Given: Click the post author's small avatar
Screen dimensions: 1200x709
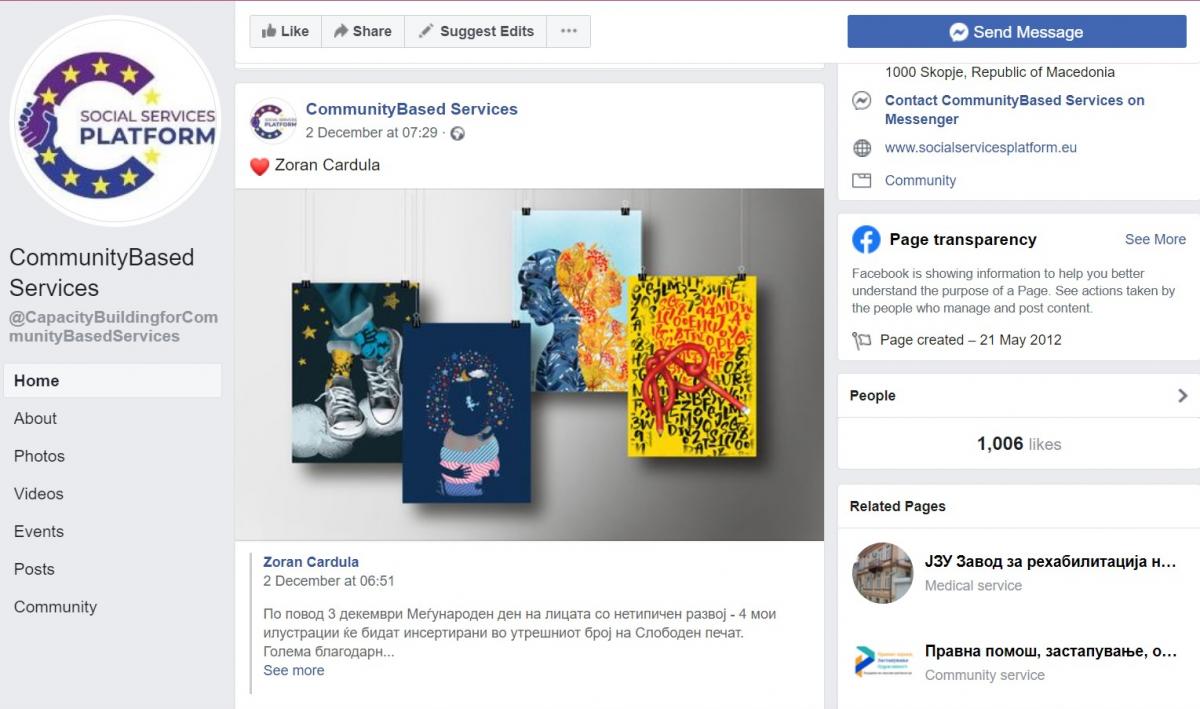Looking at the screenshot, I should [272, 120].
